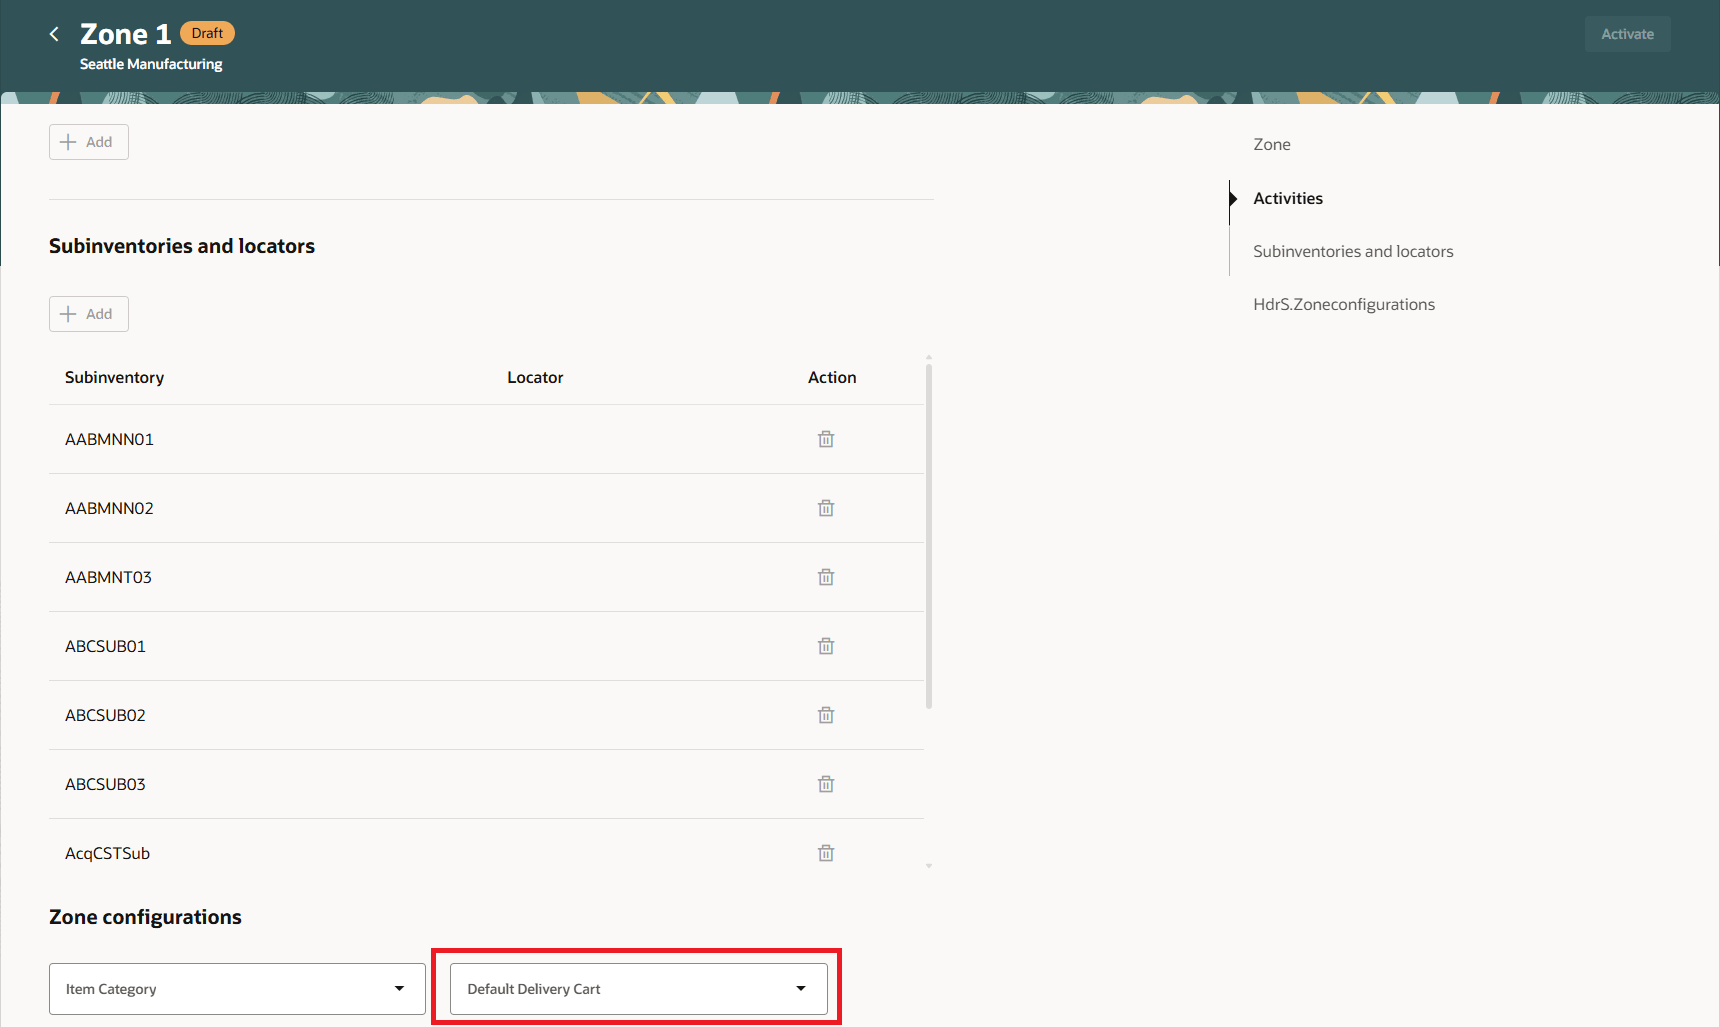Go back using the header arrow
This screenshot has height=1027, width=1720.
(x=54, y=34)
